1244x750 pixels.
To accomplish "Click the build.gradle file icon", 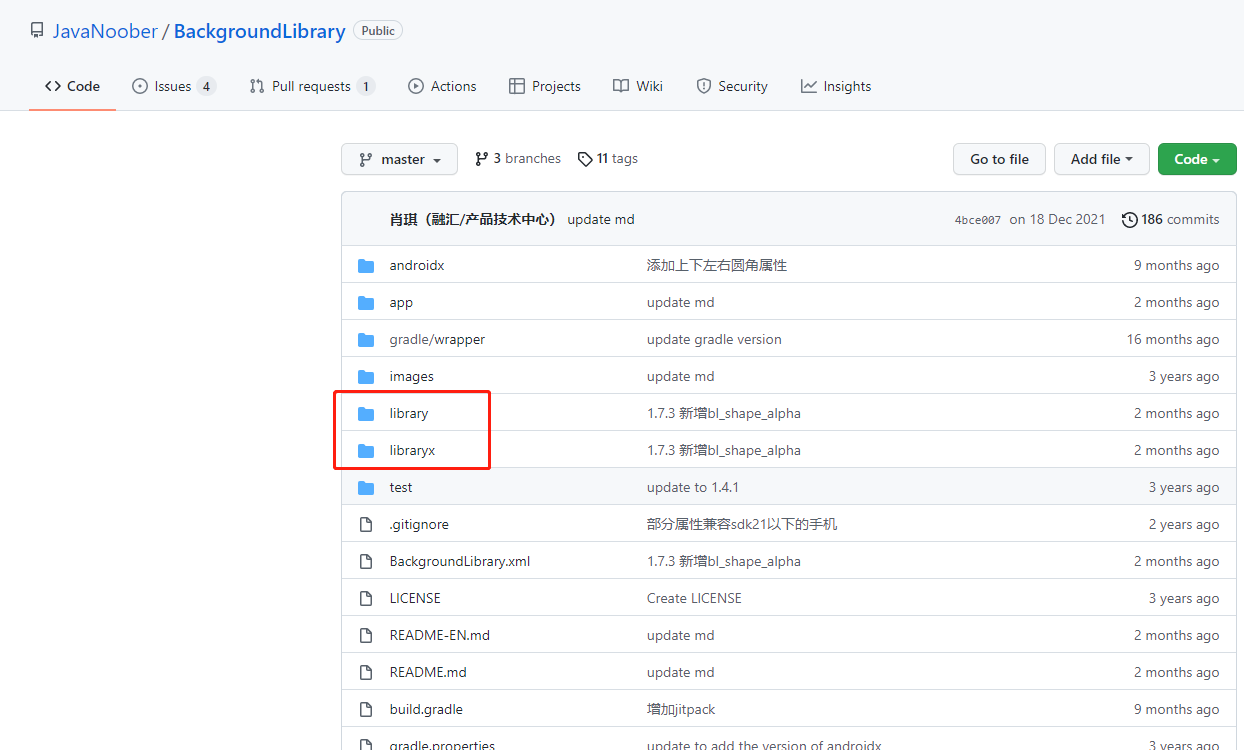I will [366, 710].
